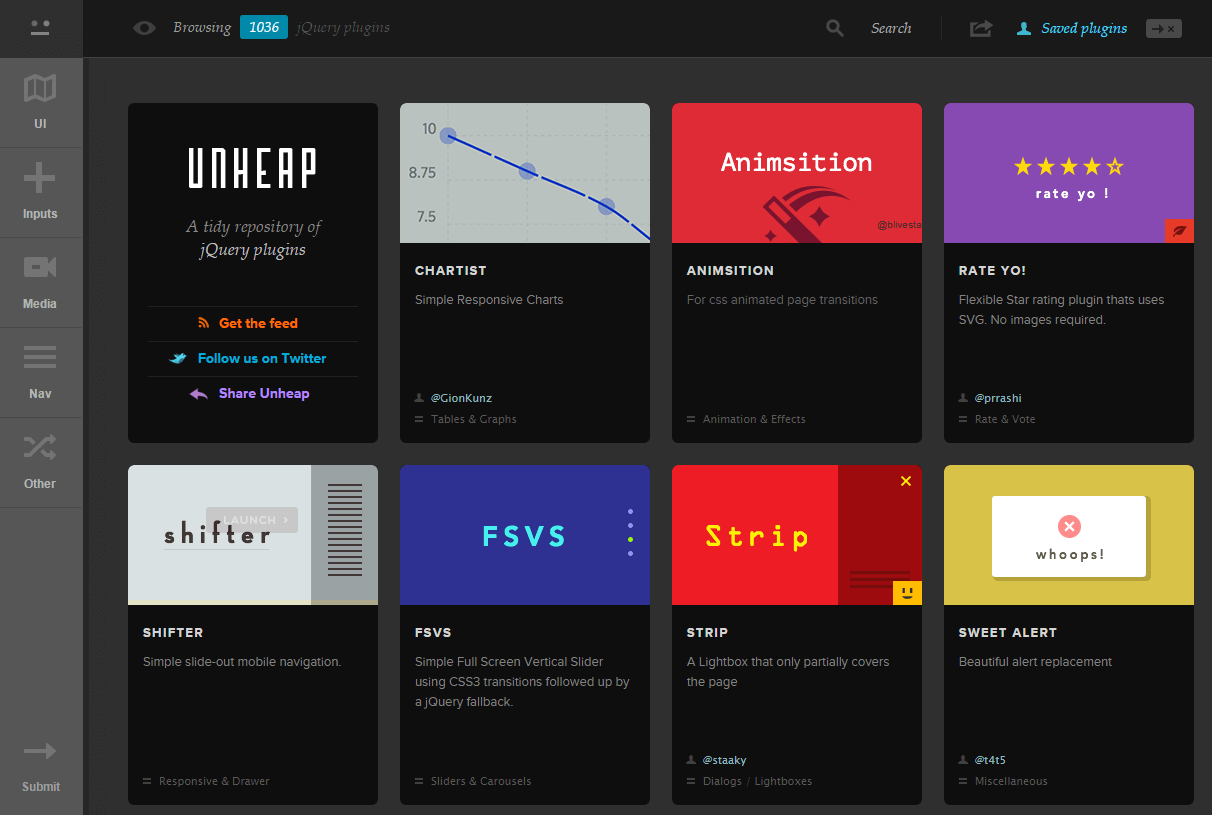Select the Inputs category plus icon

click(x=40, y=180)
